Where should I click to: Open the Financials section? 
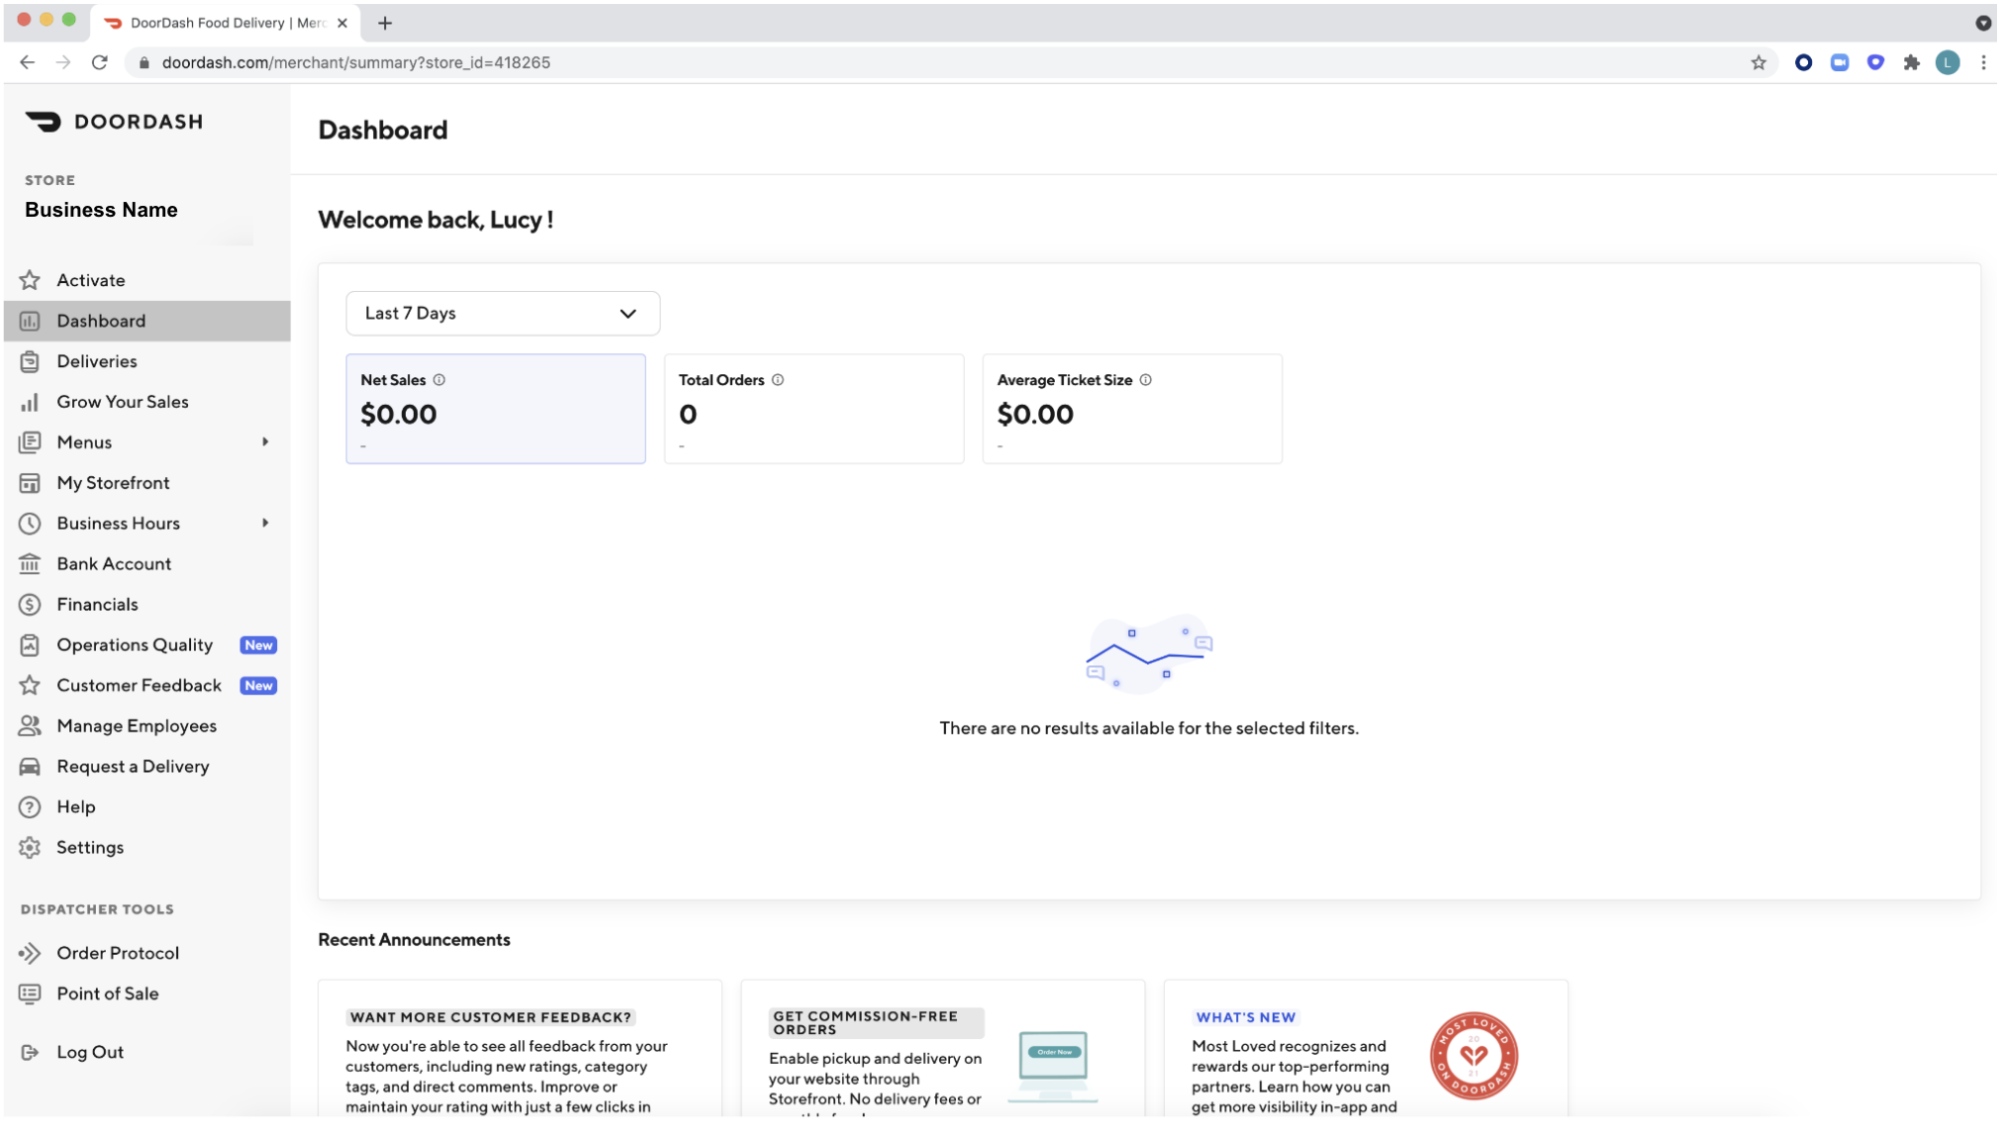coord(95,603)
